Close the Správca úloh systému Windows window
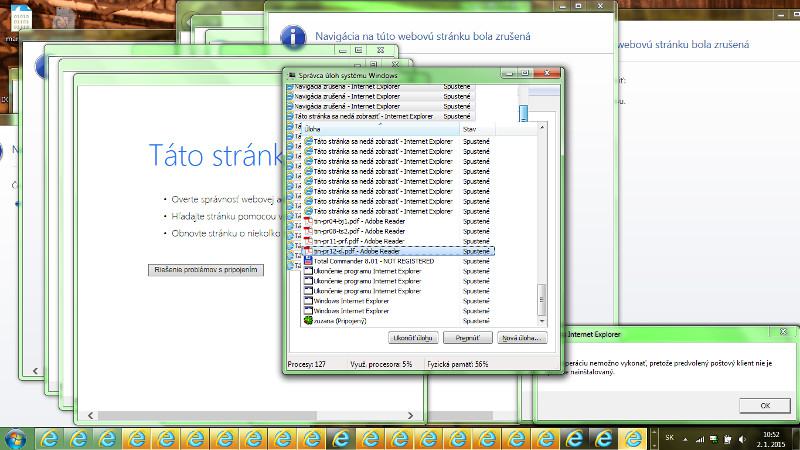The width and height of the screenshot is (800, 450). (546, 73)
